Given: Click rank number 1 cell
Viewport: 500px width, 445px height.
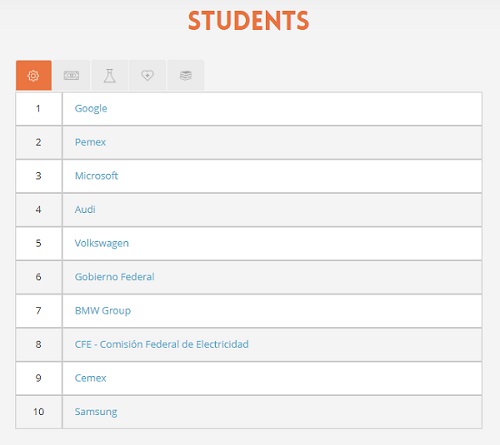Looking at the screenshot, I should (x=39, y=109).
